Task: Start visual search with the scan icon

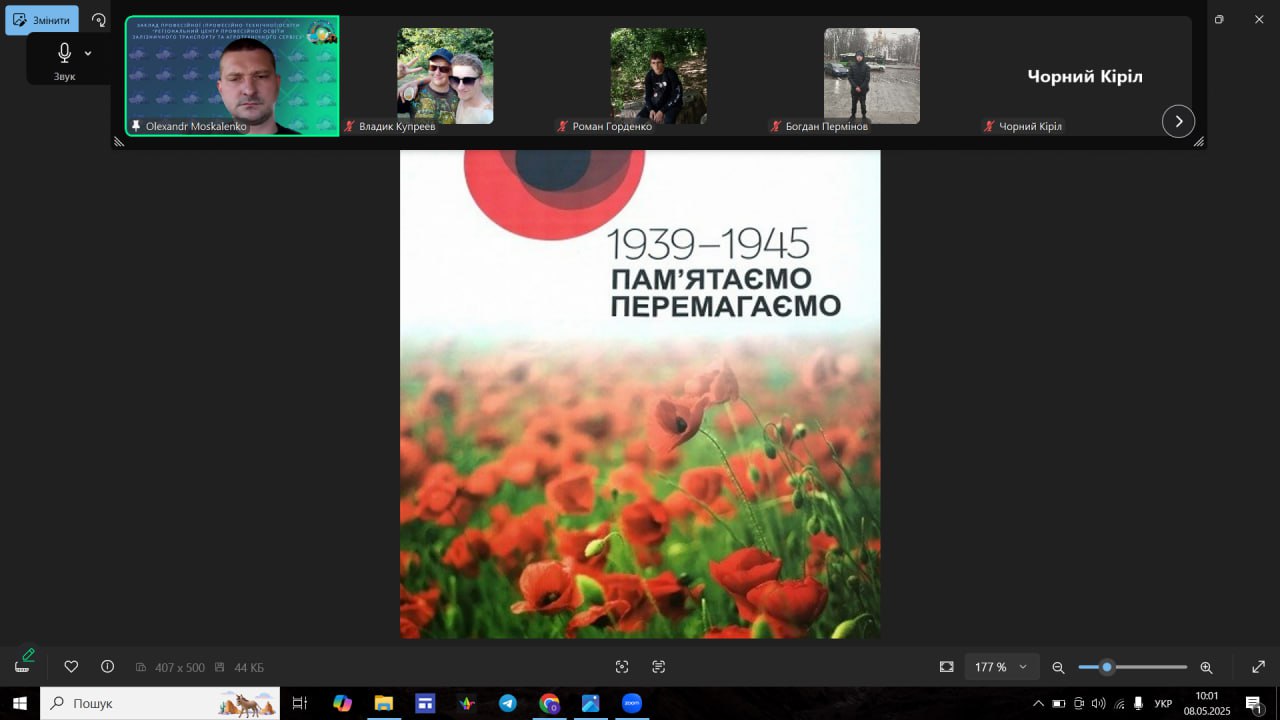Action: (x=622, y=667)
